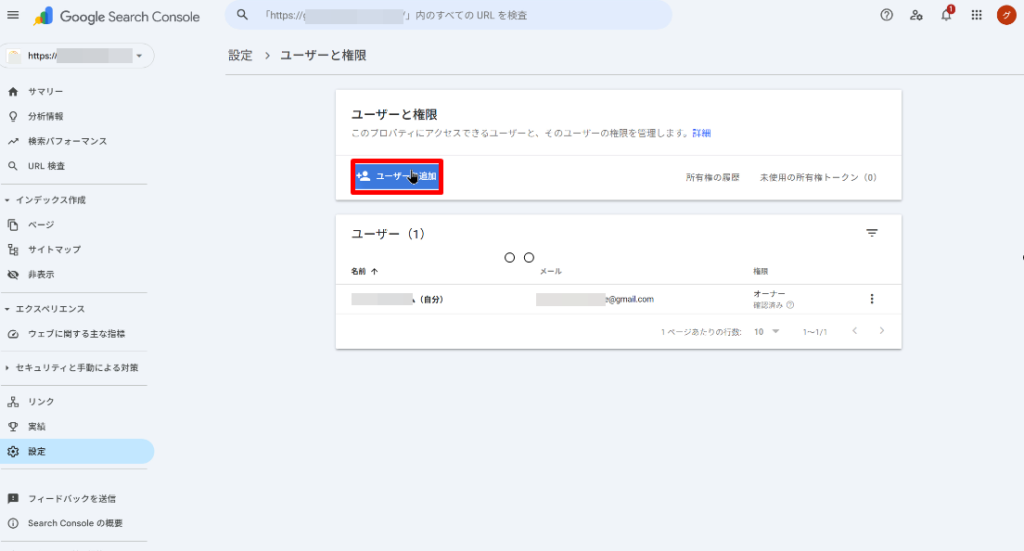1024x551 pixels.
Task: Open URL 検査 in sidebar
Action: (x=46, y=166)
